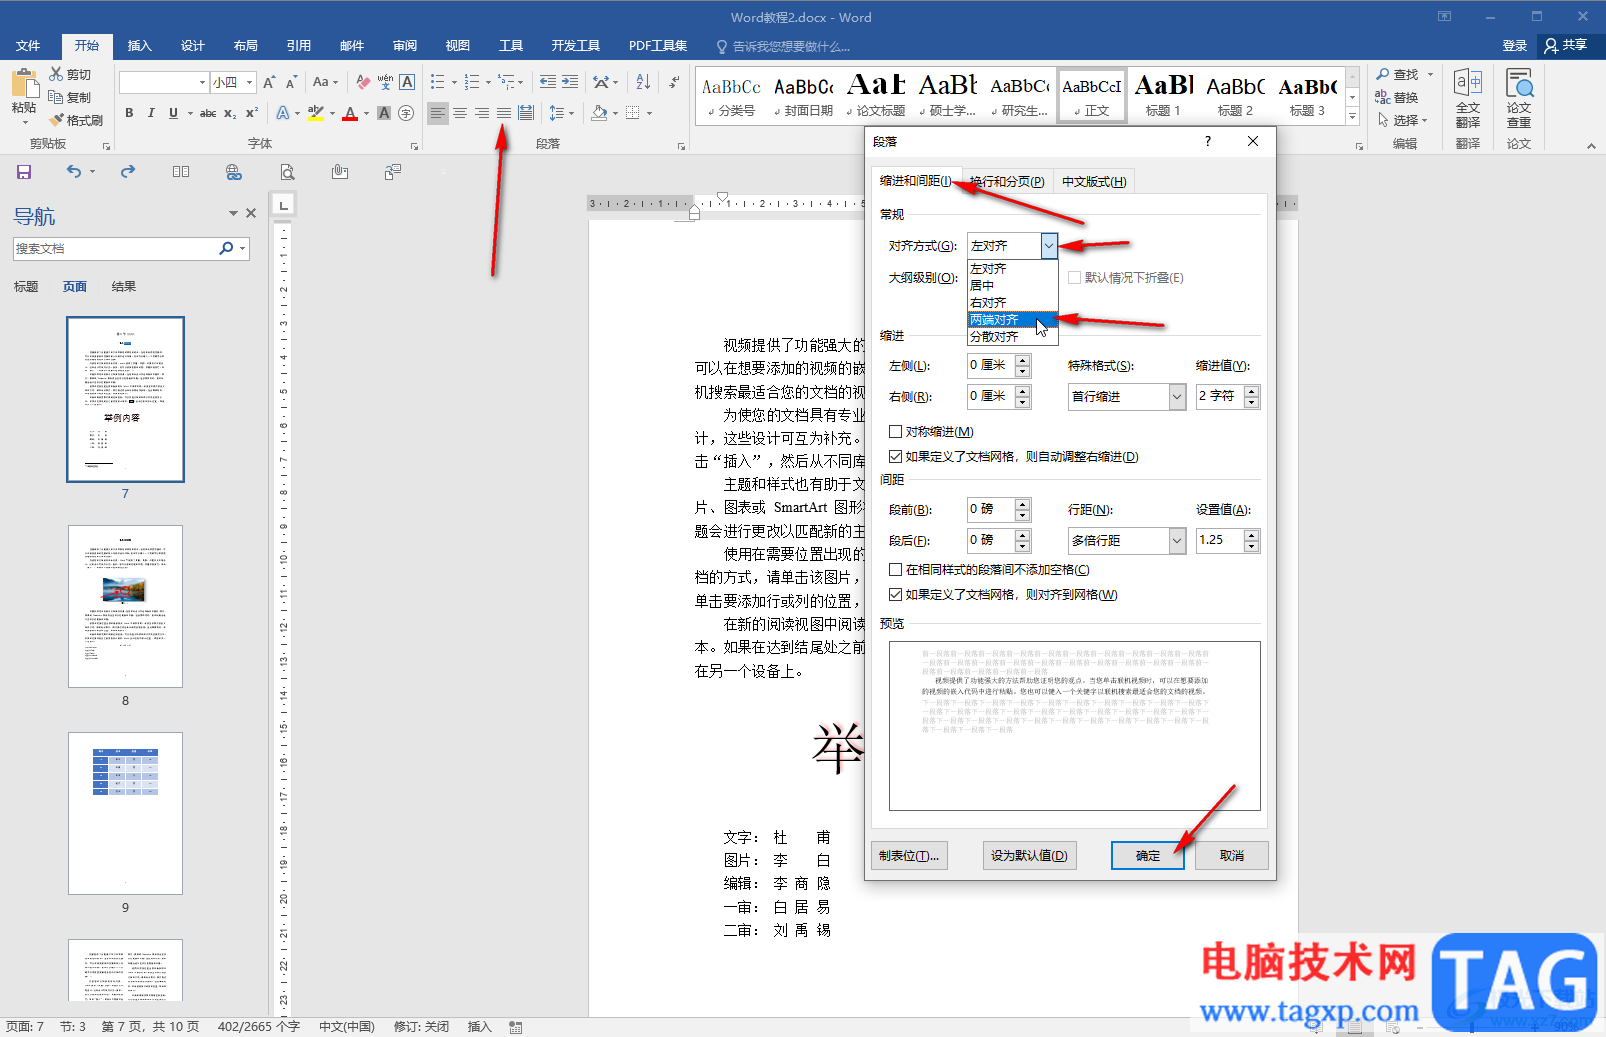Viewport: 1606px width, 1037px height.
Task: Toggle Underline formatting
Action: click(x=173, y=113)
